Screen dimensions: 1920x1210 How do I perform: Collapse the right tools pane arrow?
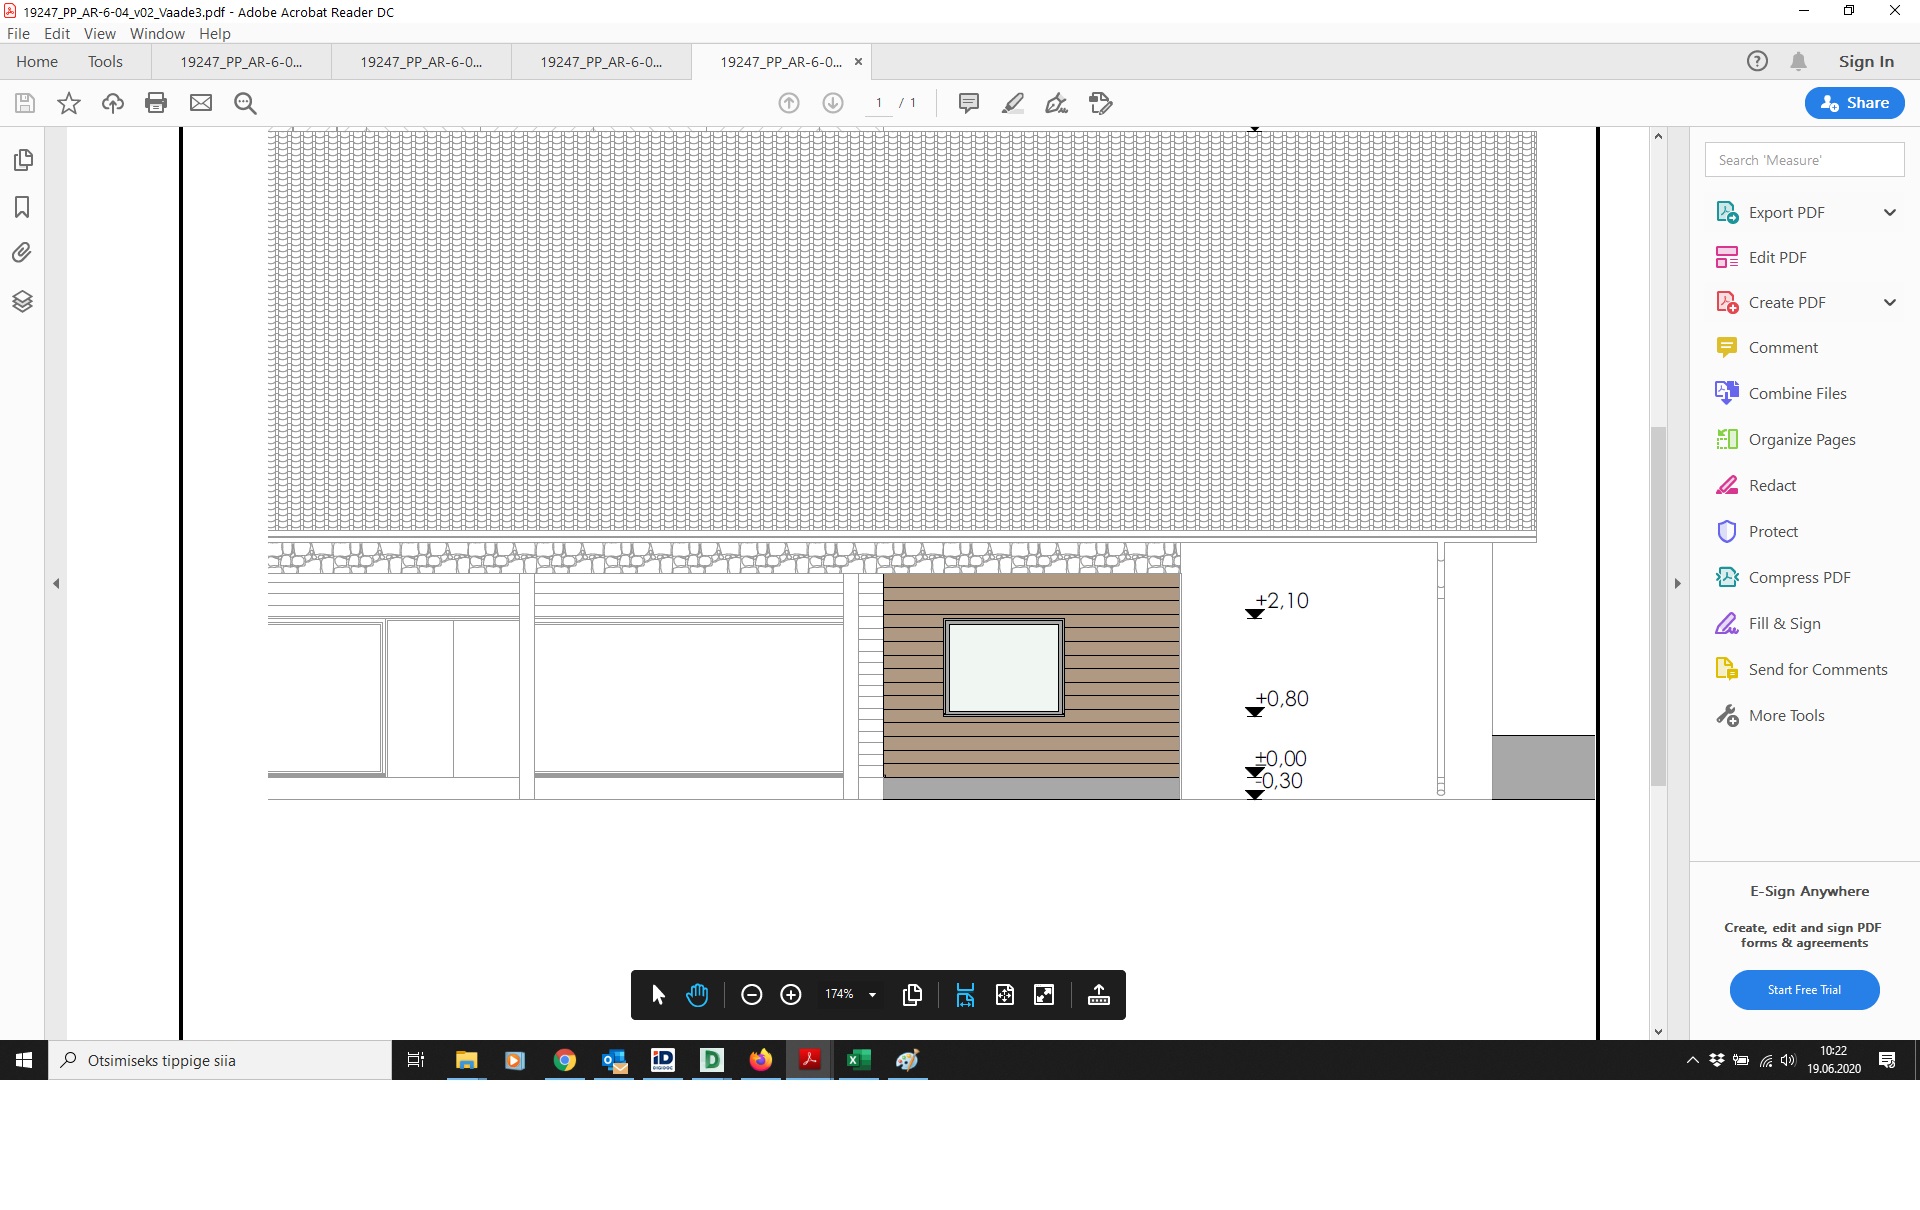tap(1678, 583)
